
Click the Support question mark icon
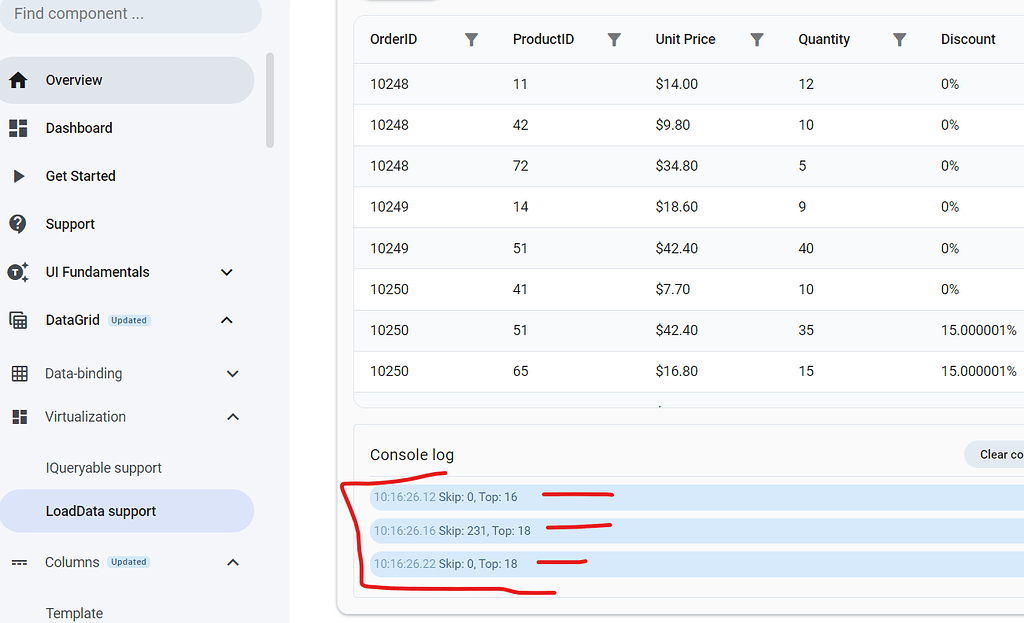pos(18,224)
